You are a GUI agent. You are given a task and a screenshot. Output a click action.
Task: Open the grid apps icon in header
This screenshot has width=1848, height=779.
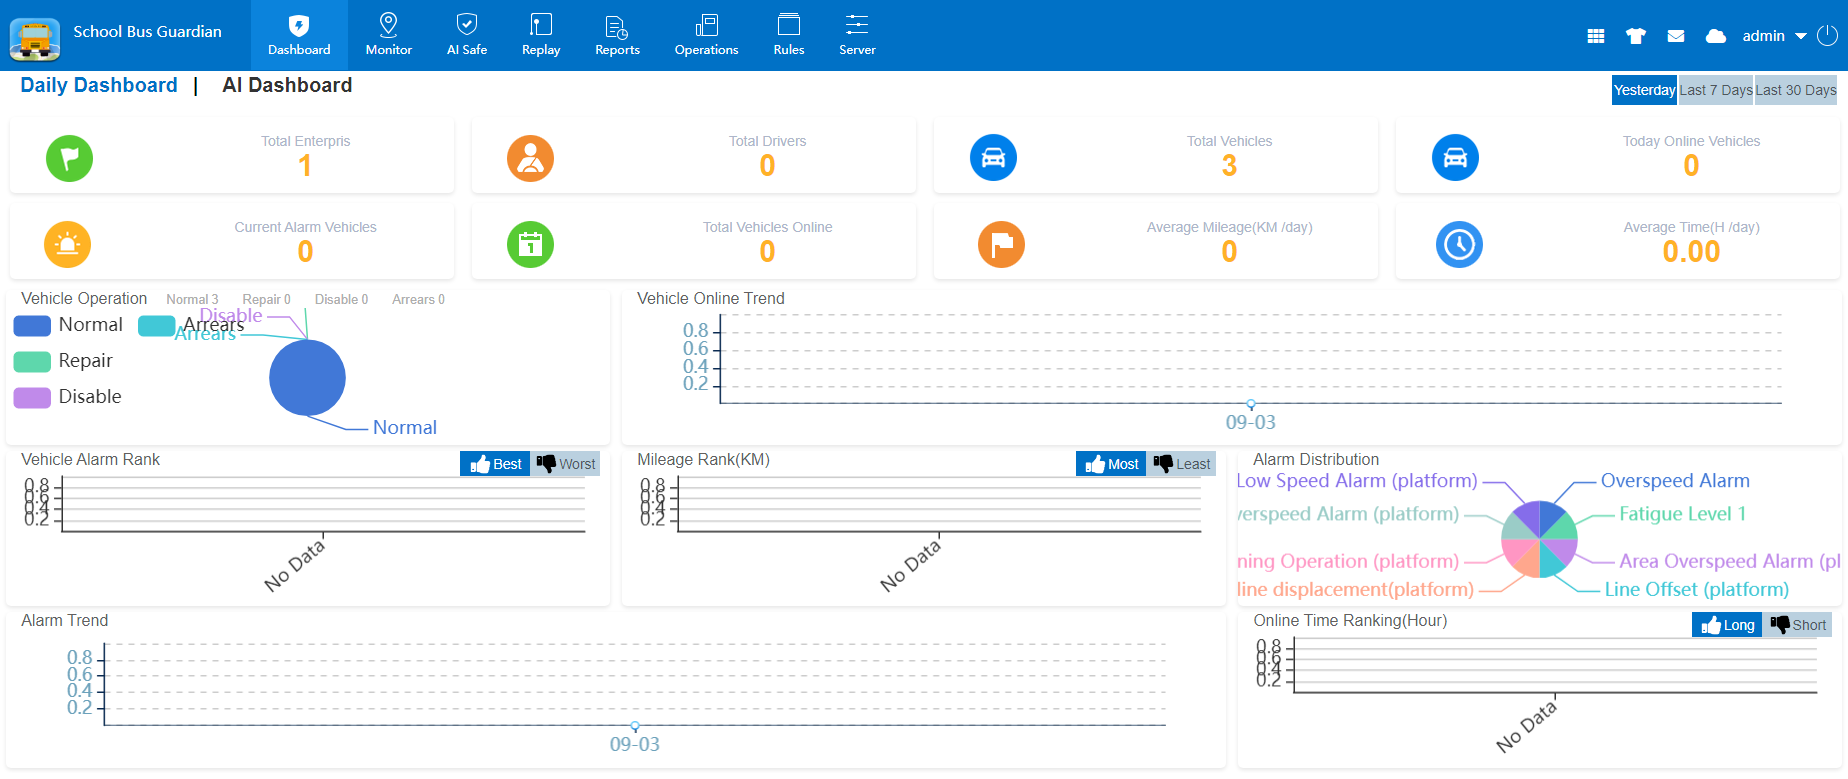[x=1596, y=36]
